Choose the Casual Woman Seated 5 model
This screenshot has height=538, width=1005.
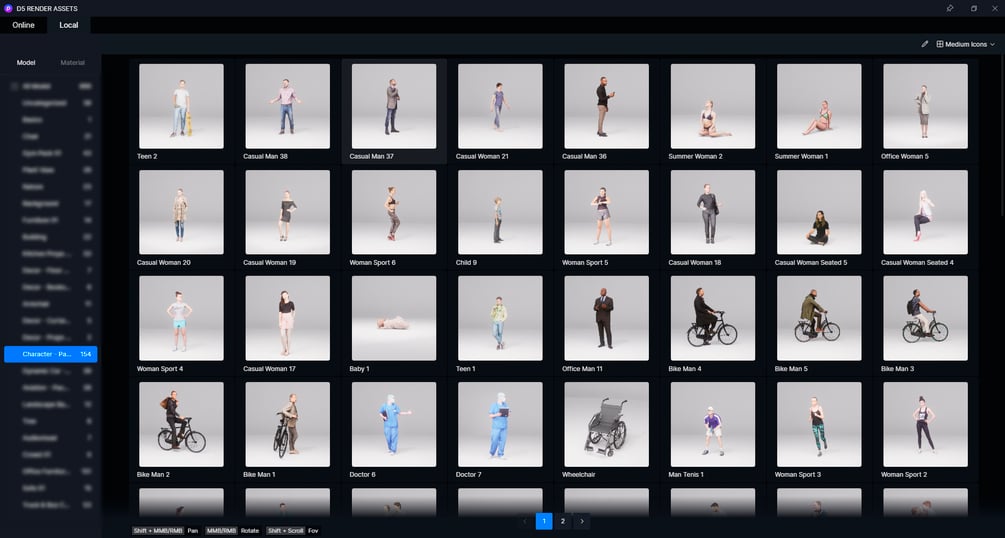[819, 212]
